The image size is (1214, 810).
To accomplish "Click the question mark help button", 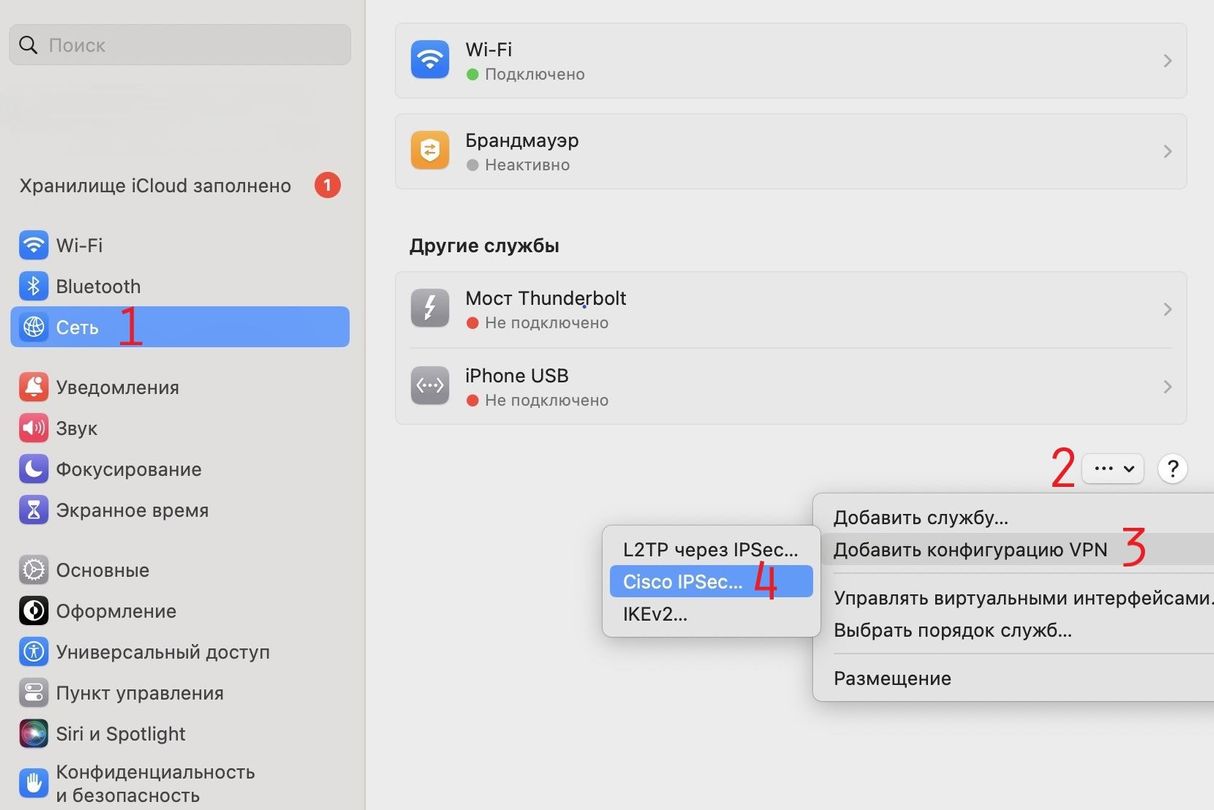I will pyautogui.click(x=1172, y=468).
